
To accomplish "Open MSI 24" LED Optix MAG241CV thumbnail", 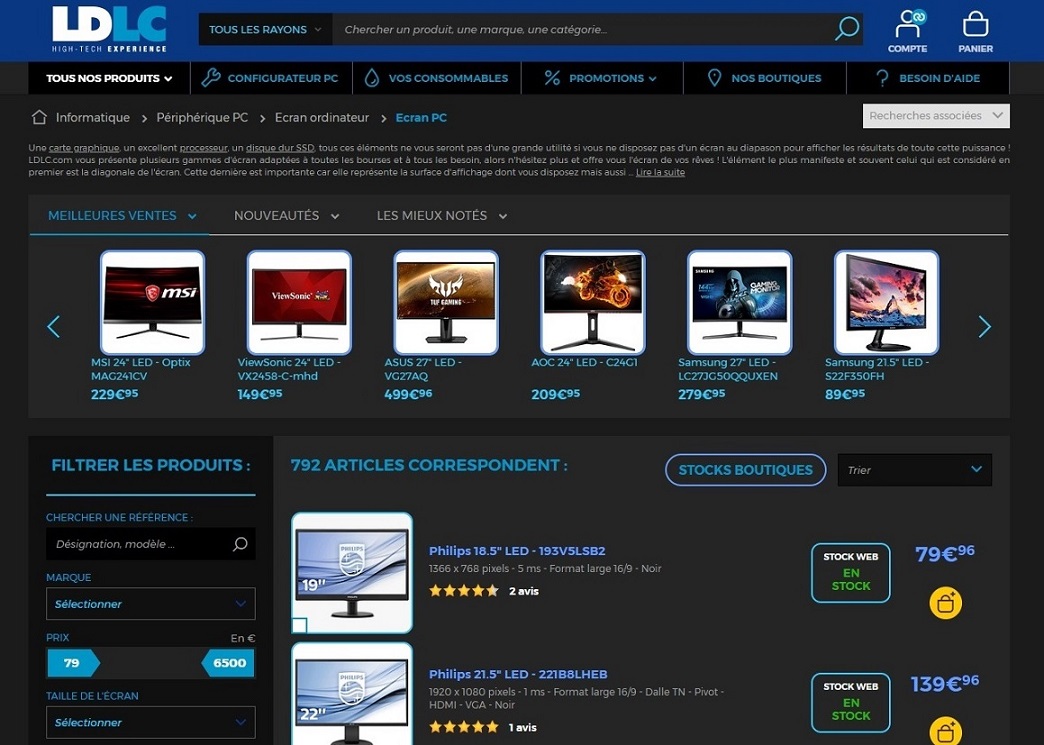I will tap(152, 302).
